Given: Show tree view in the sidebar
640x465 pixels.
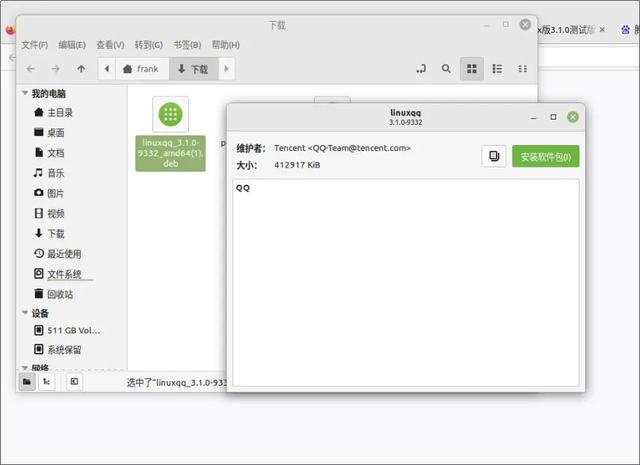Looking at the screenshot, I should tap(47, 382).
